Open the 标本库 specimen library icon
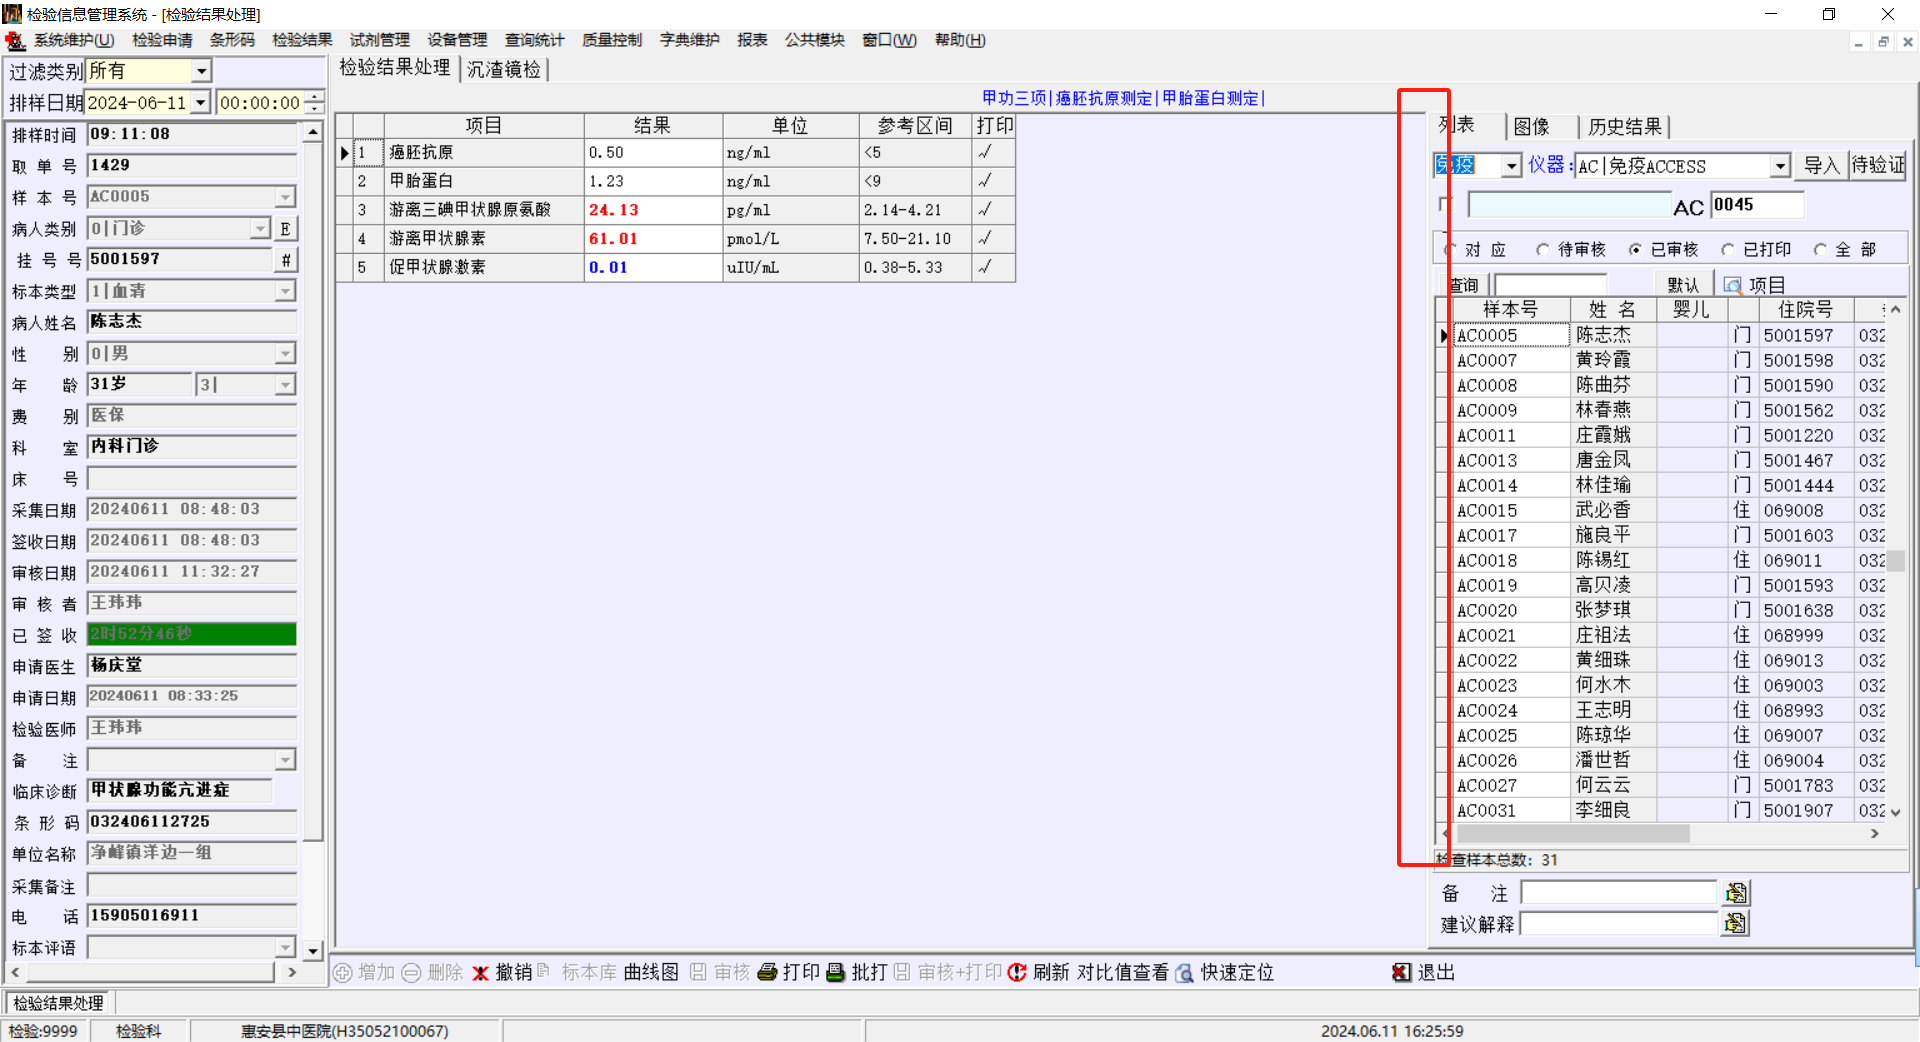Image resolution: width=1920 pixels, height=1042 pixels. pyautogui.click(x=545, y=971)
